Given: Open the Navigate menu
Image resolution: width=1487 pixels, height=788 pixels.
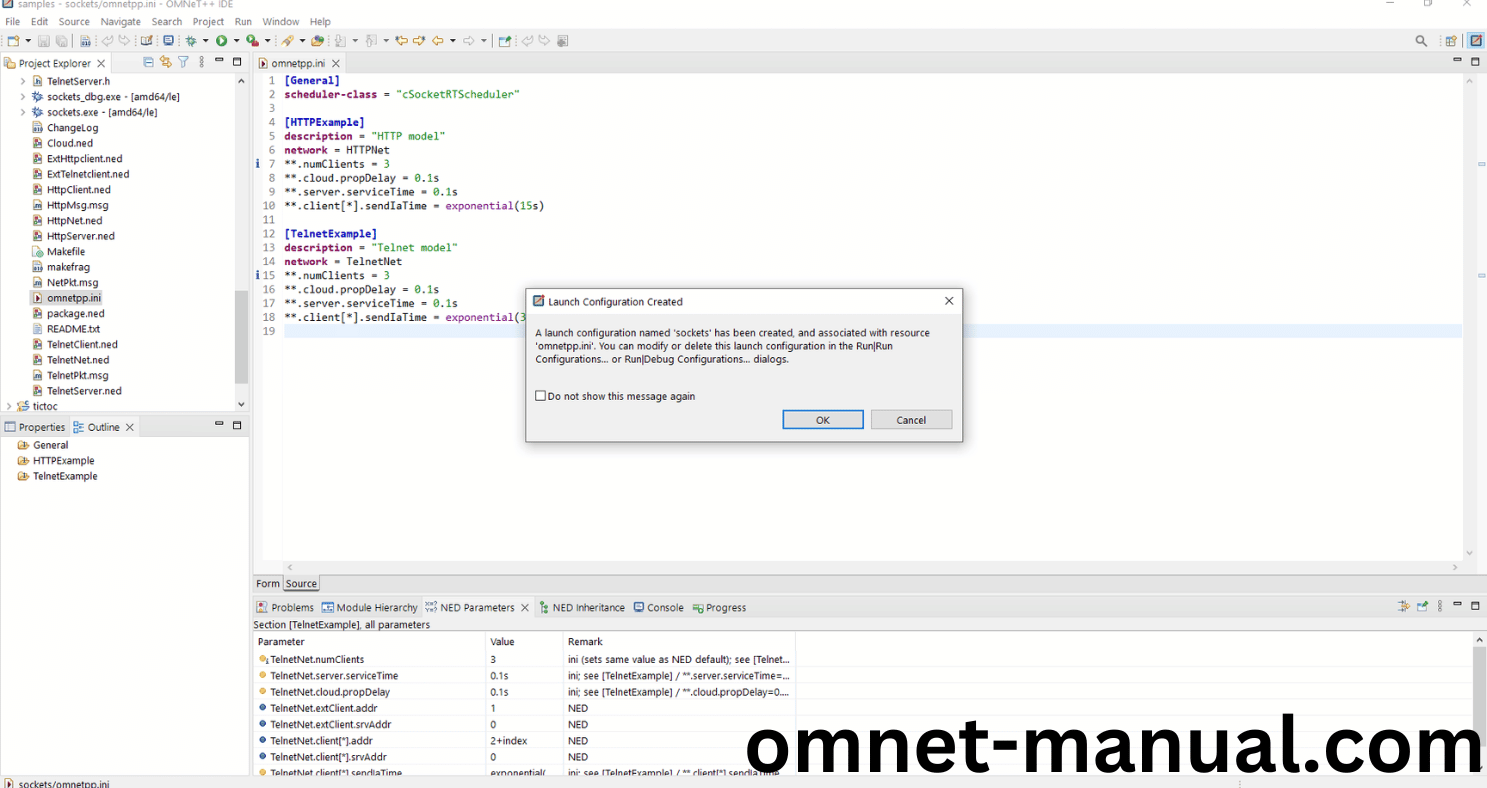Looking at the screenshot, I should click(120, 21).
